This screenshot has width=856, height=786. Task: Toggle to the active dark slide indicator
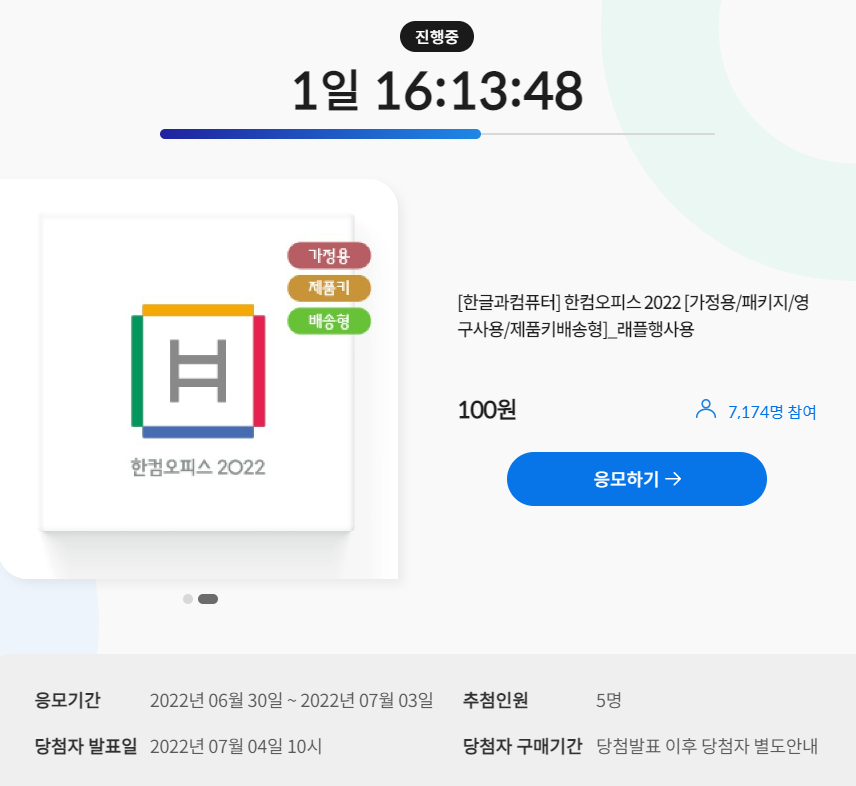tap(208, 600)
